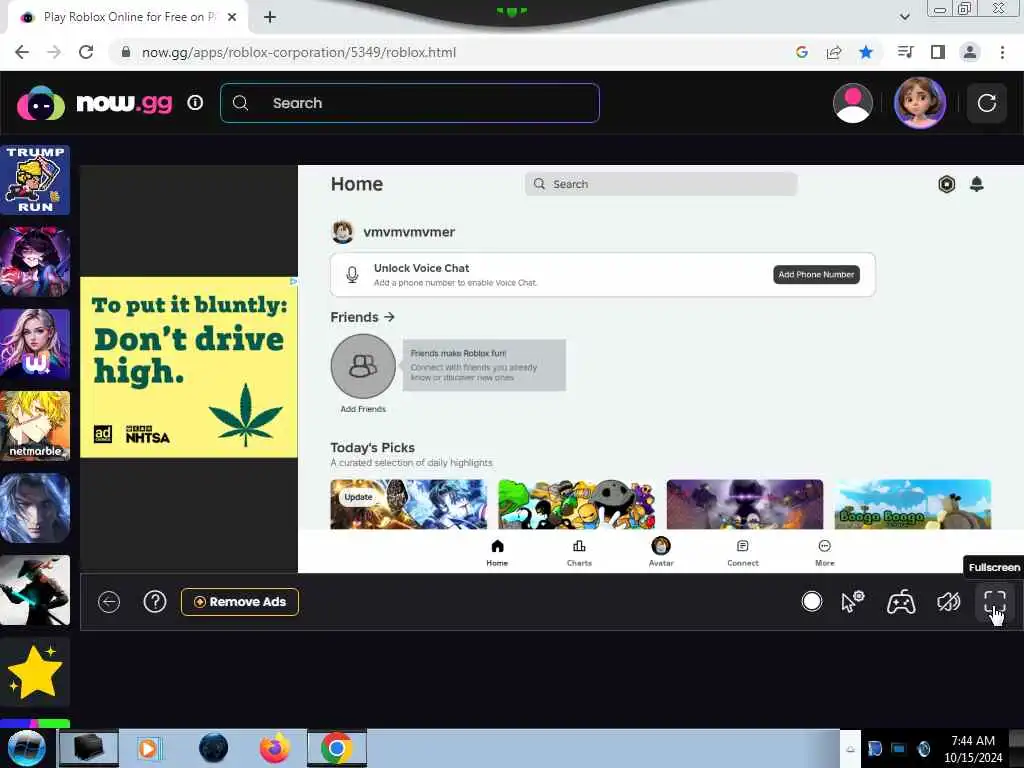Open the shadow ninja game thumbnail
Screen dimensions: 1024x768
(35, 590)
